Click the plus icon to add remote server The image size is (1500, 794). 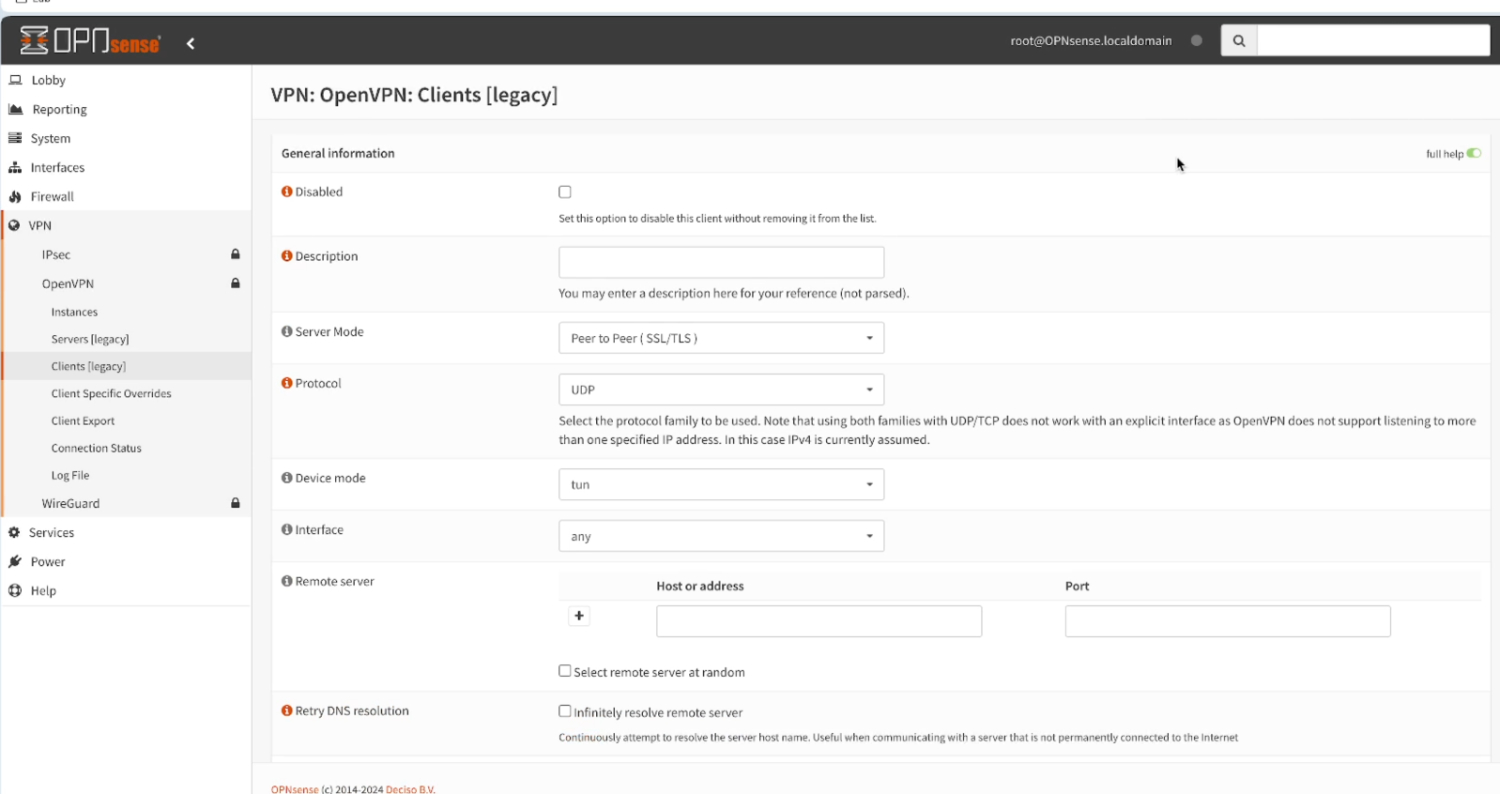[578, 616]
